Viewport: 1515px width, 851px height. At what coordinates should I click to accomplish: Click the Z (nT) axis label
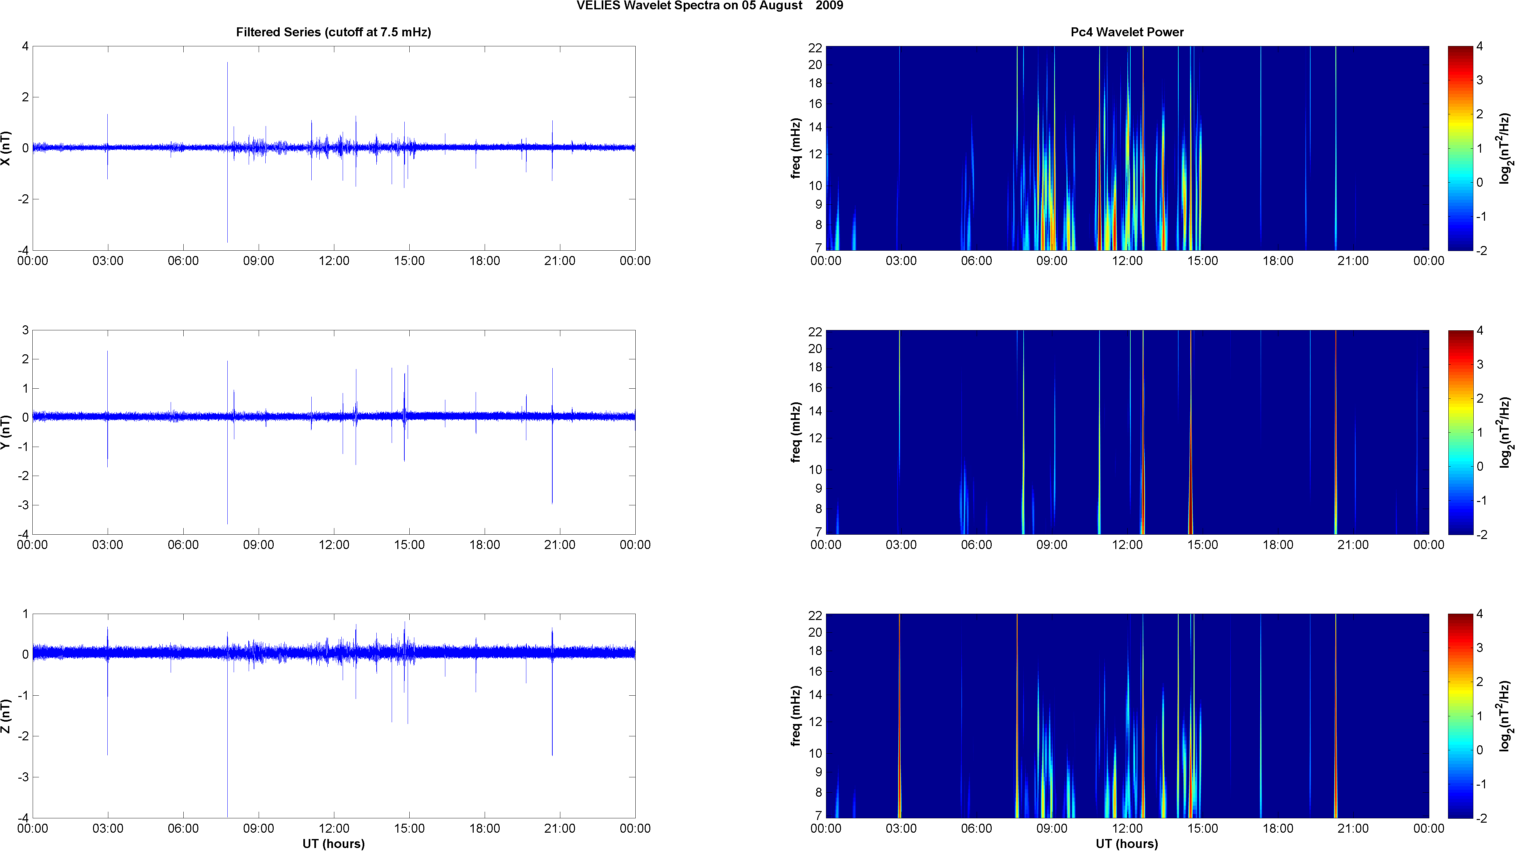[x=8, y=716]
